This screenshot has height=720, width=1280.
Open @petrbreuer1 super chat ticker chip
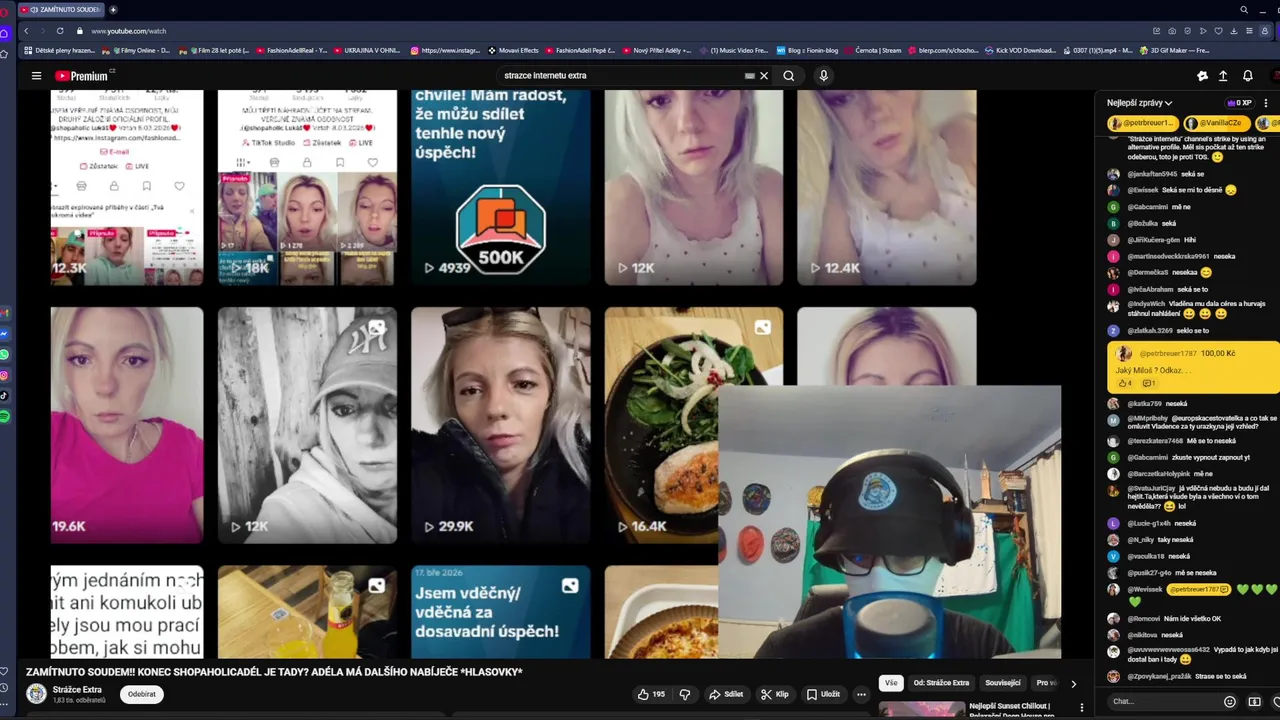[1142, 123]
